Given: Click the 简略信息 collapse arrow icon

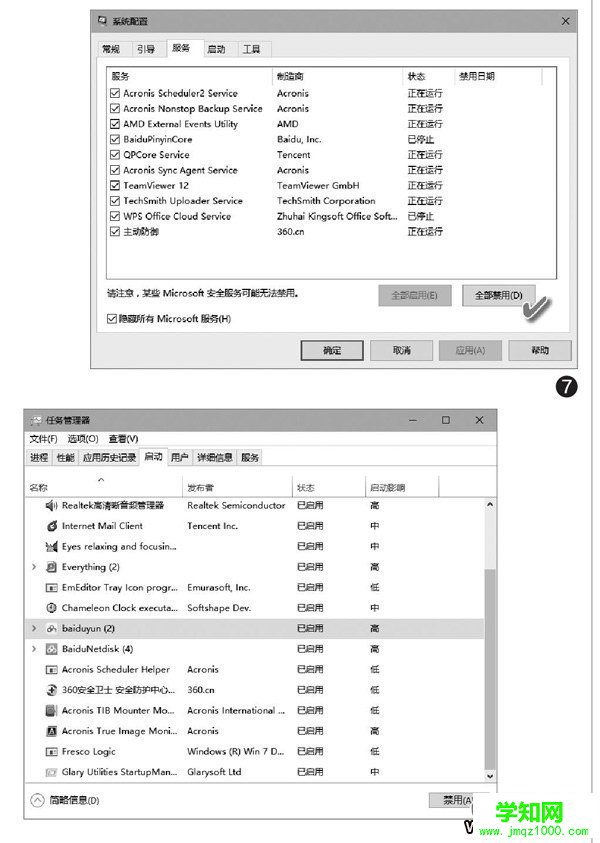Looking at the screenshot, I should pyautogui.click(x=37, y=801).
